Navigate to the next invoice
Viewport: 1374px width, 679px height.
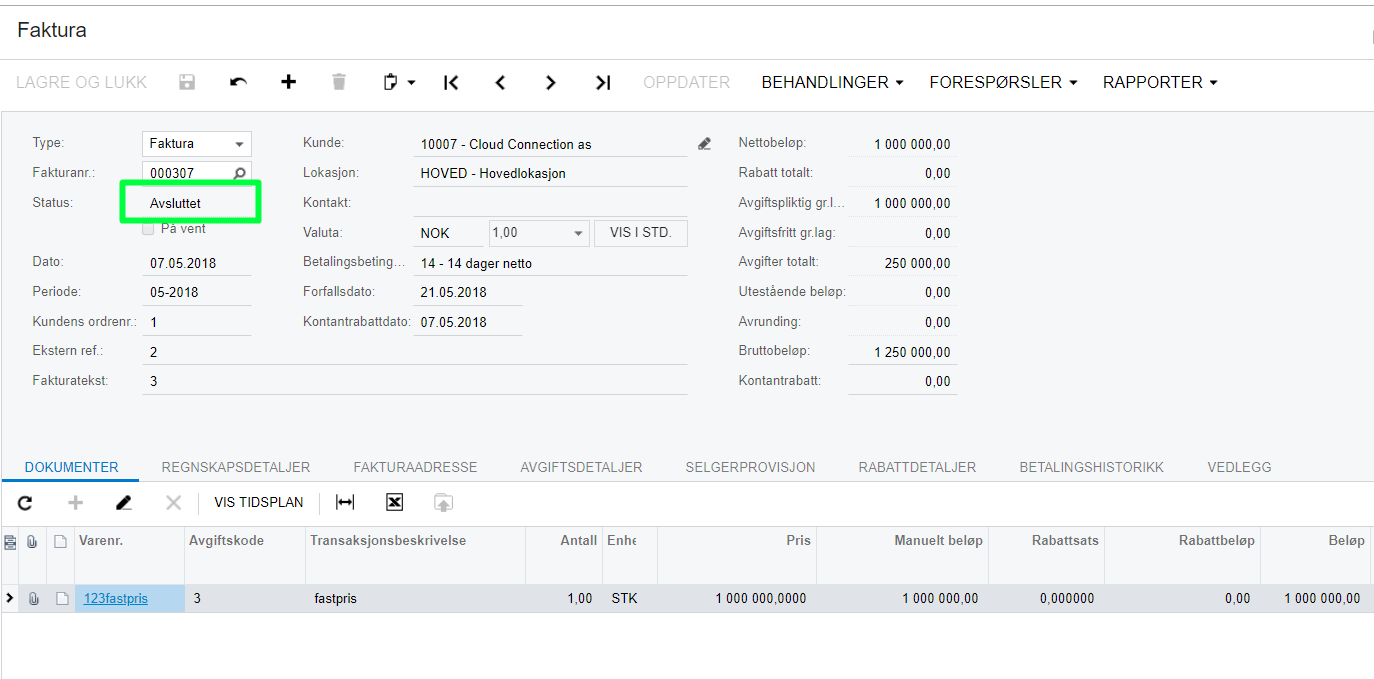click(x=551, y=82)
